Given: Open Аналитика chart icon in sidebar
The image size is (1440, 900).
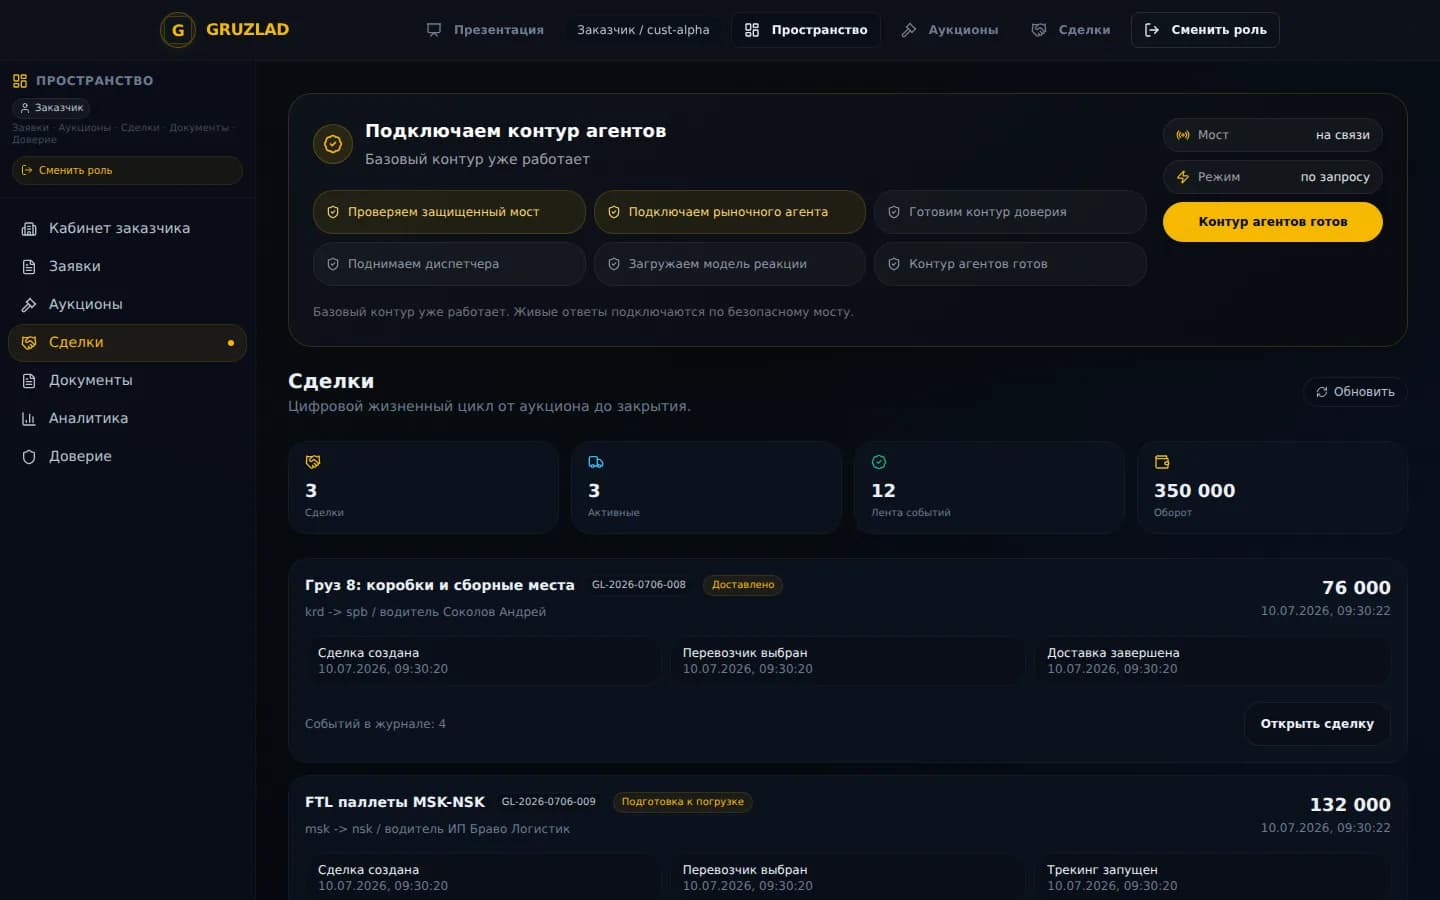Looking at the screenshot, I should (x=29, y=418).
